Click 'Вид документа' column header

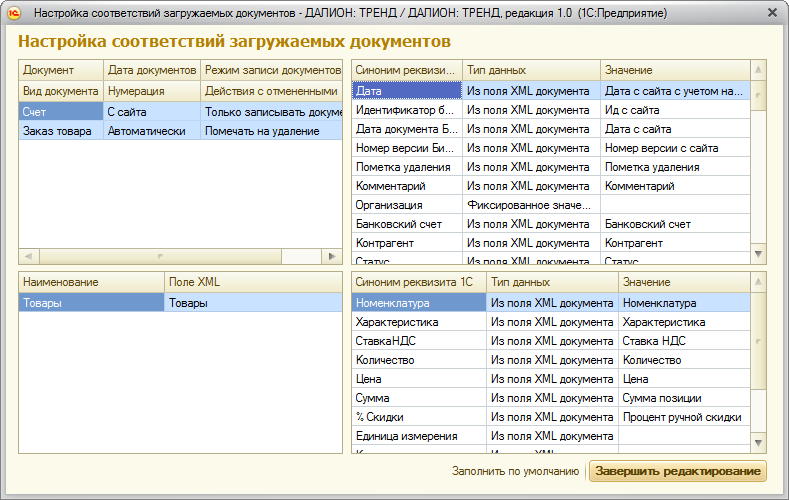(61, 91)
